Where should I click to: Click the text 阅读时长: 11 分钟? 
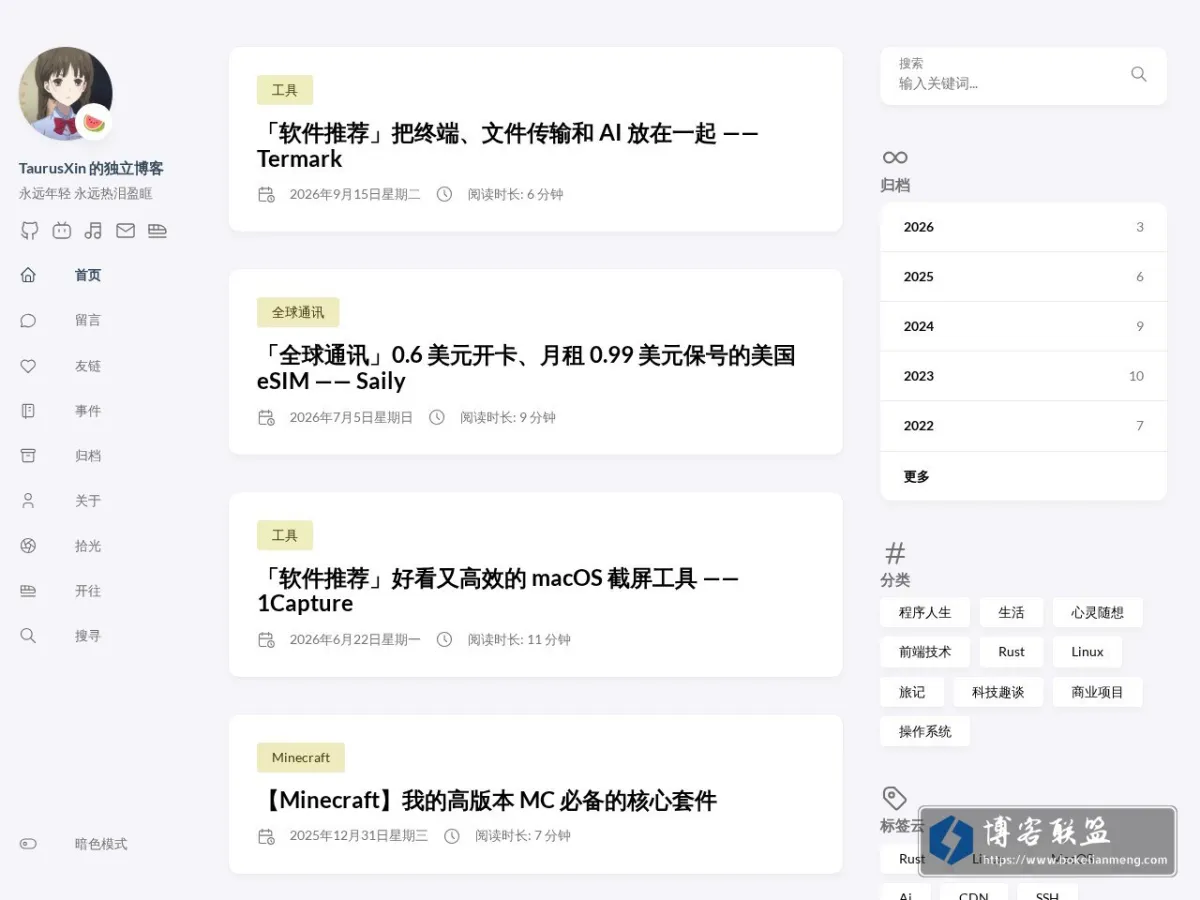coord(519,640)
